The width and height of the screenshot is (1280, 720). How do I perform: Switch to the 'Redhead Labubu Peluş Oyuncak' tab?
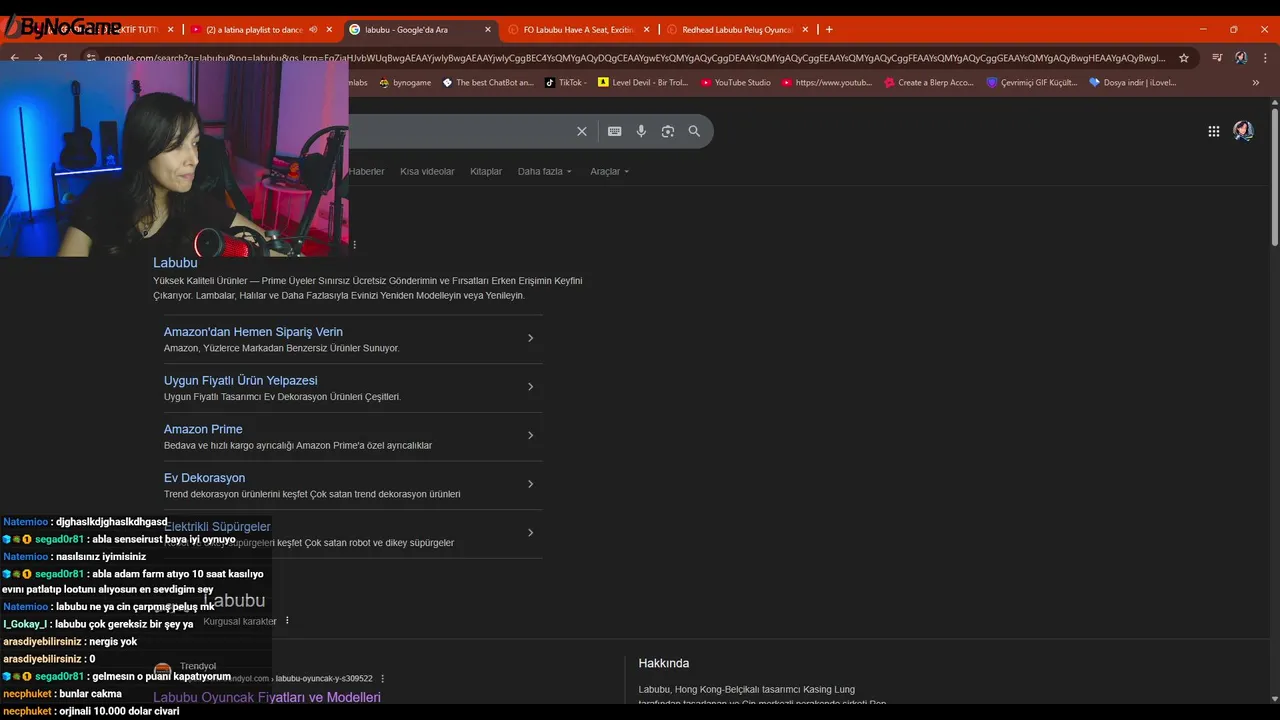pos(737,30)
